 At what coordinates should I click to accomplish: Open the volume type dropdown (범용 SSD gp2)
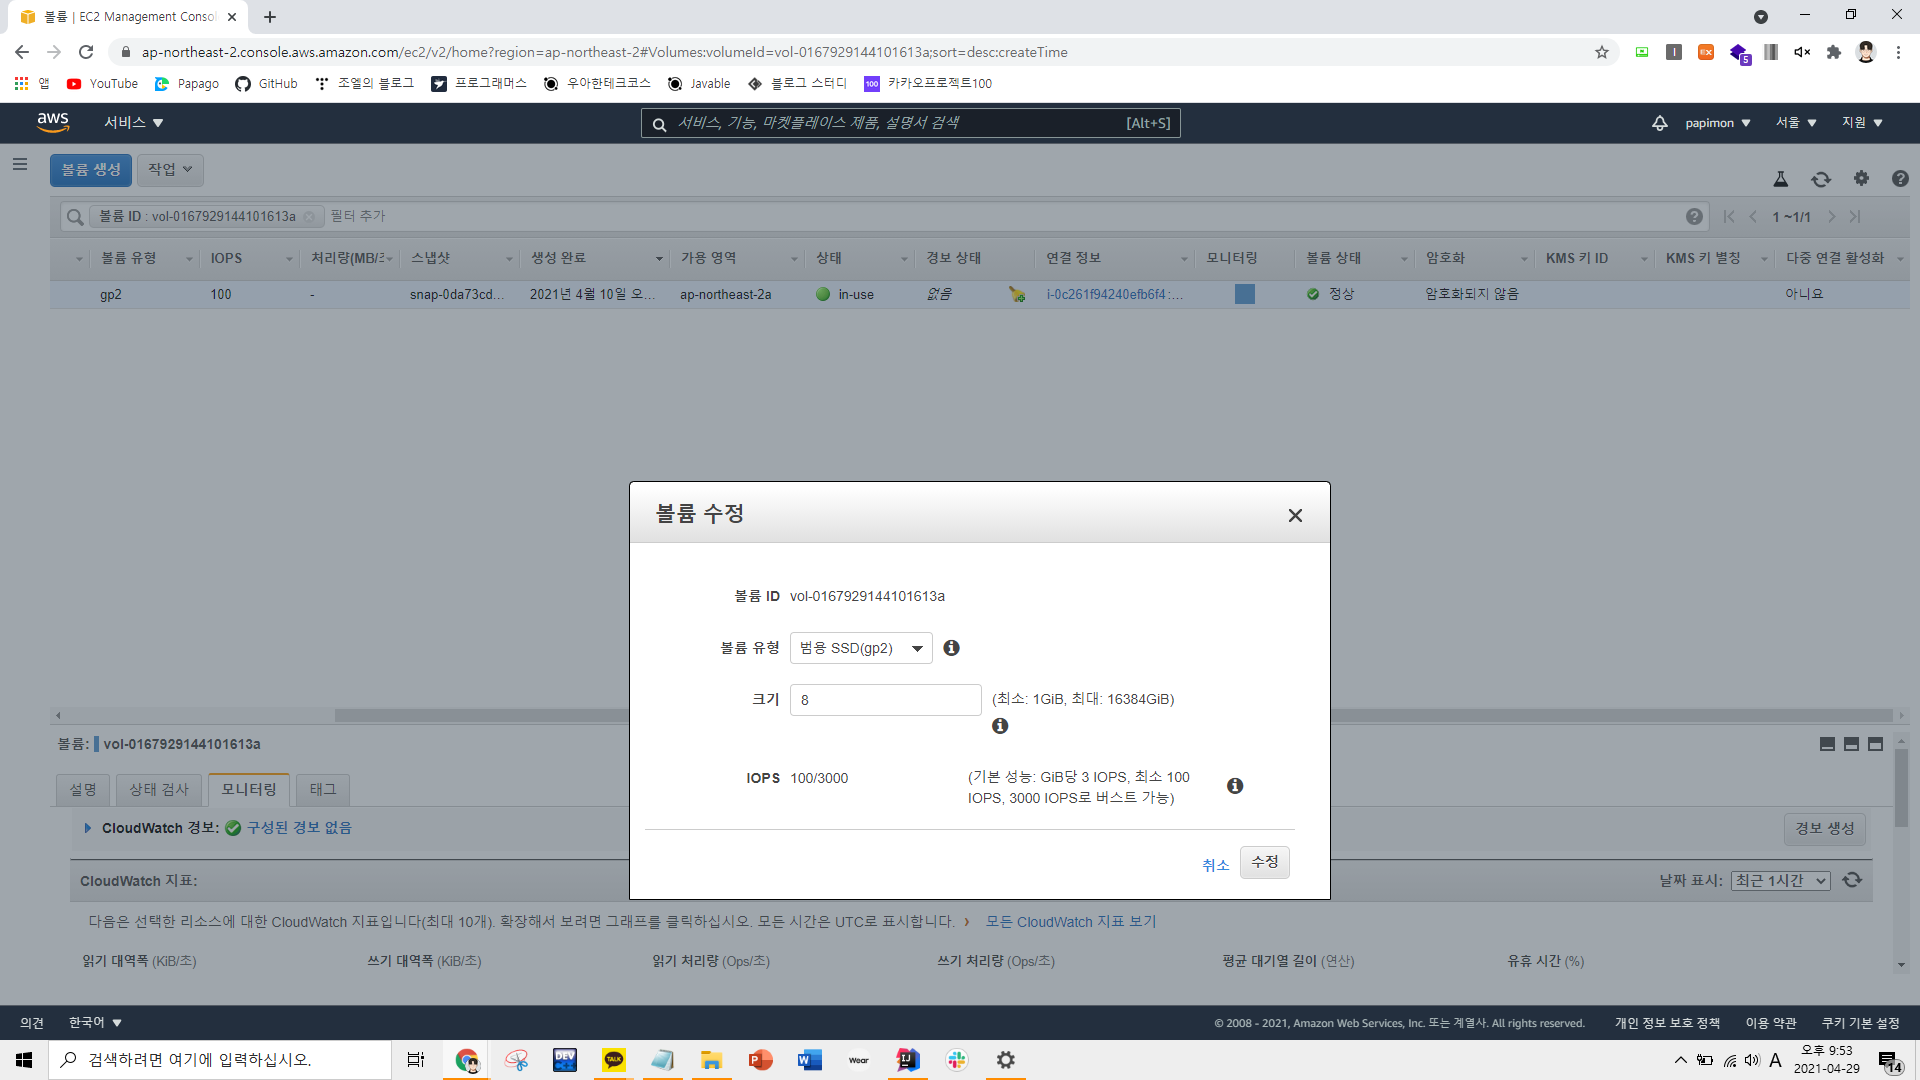[x=861, y=648]
